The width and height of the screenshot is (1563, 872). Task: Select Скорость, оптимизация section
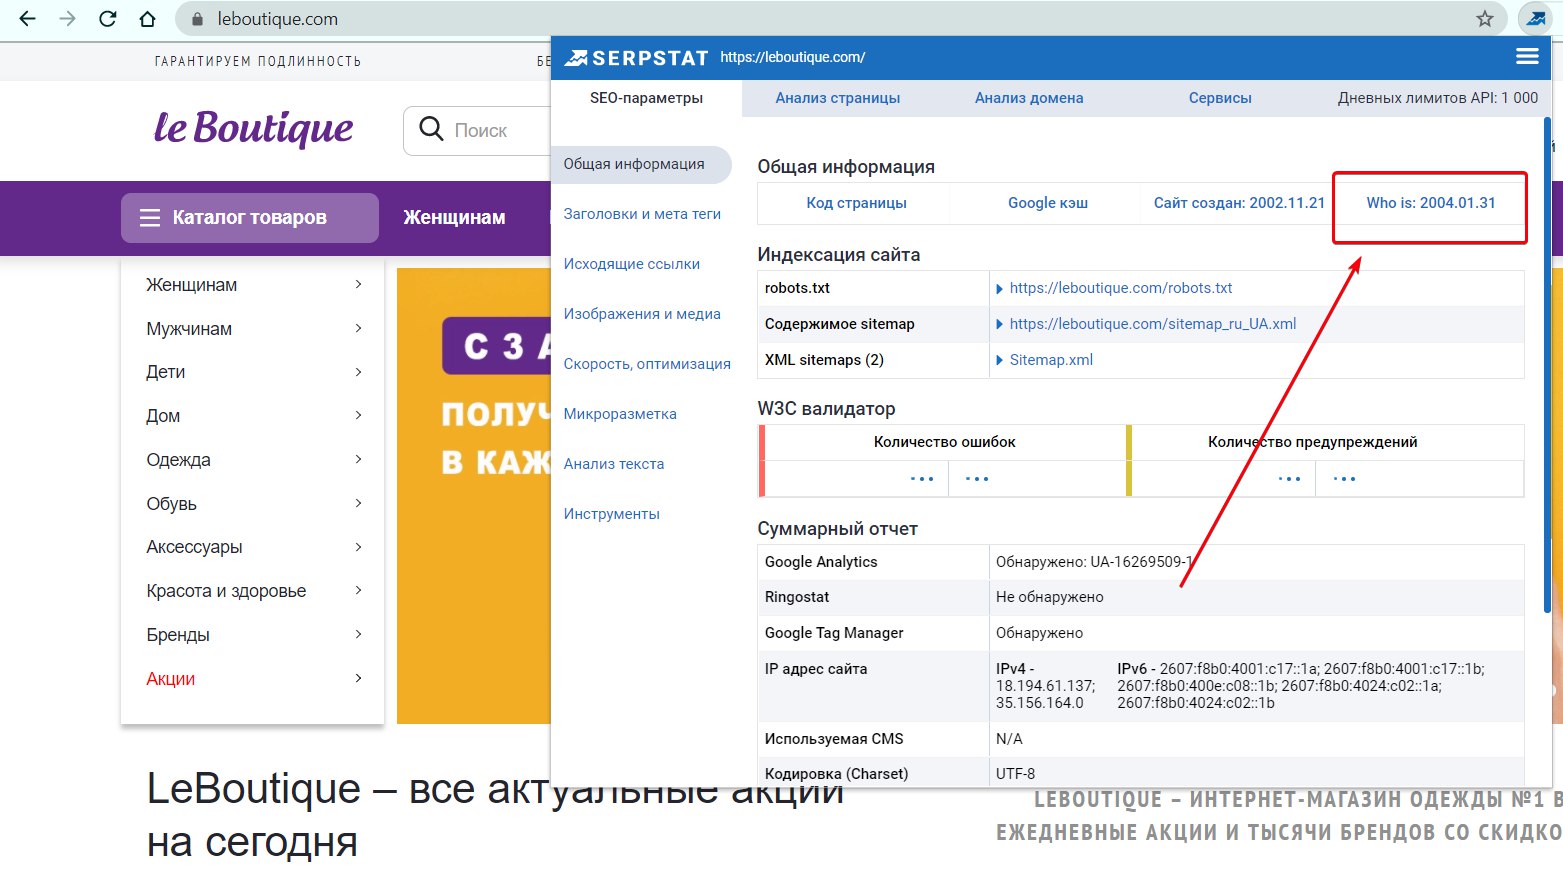(x=647, y=364)
